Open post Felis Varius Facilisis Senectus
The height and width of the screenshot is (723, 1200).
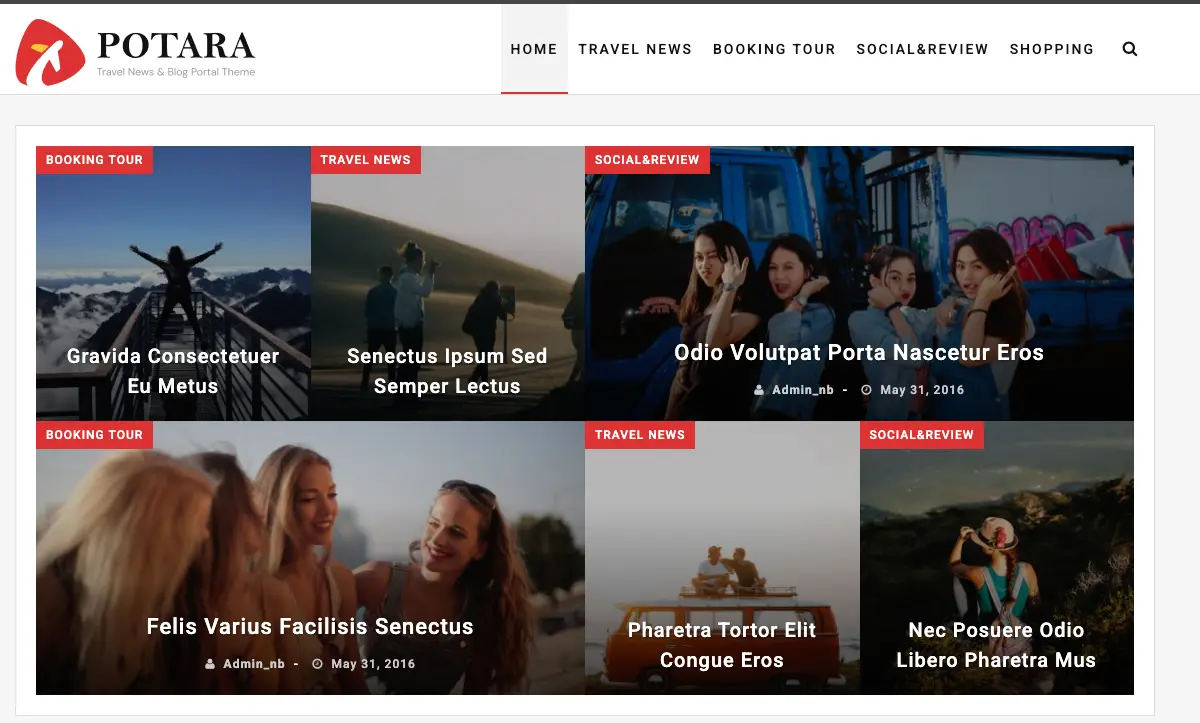coord(310,627)
